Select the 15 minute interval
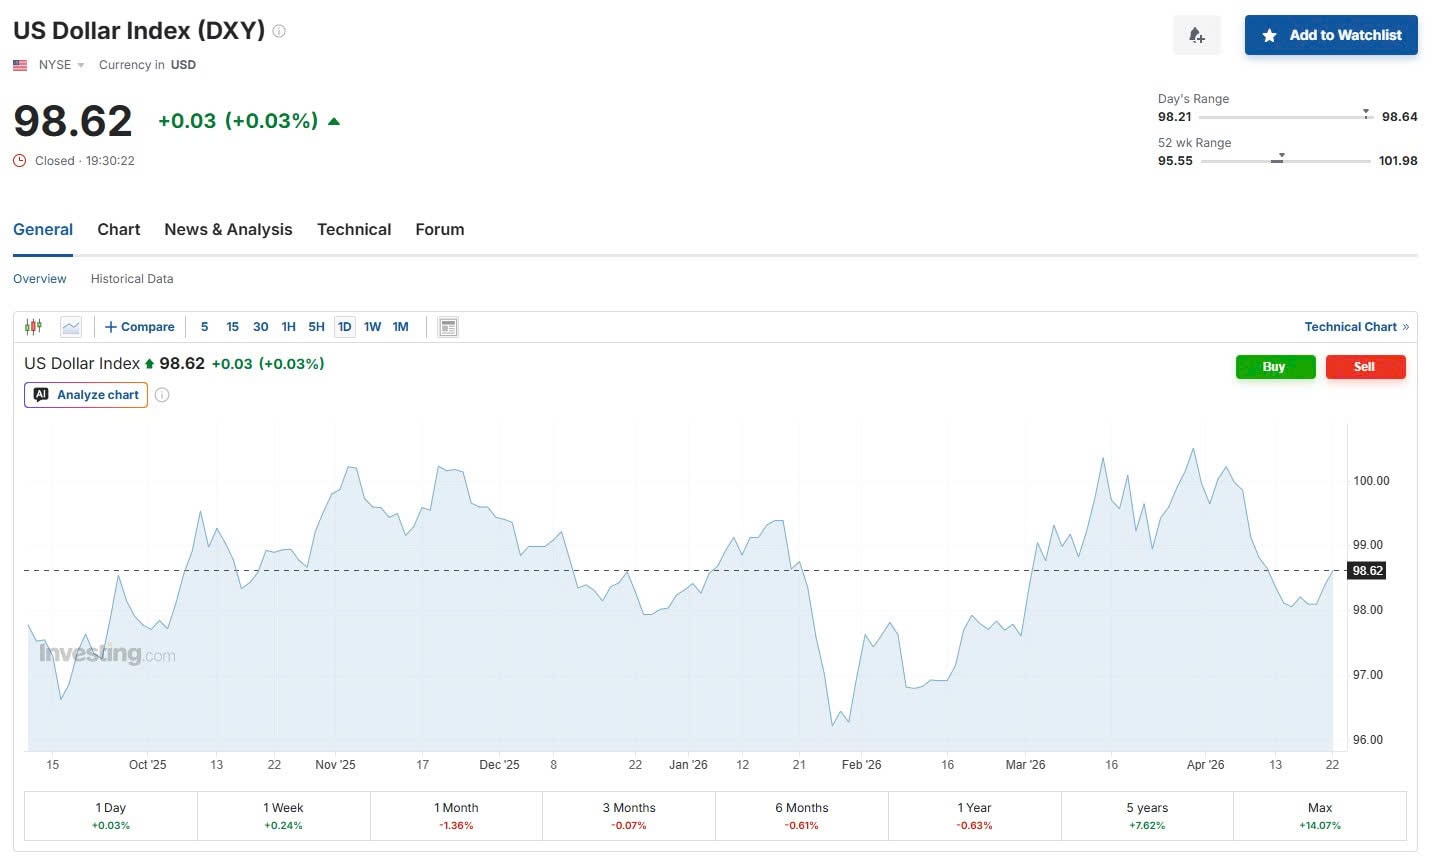Screen dimensions: 1431x866 pyautogui.click(x=232, y=327)
